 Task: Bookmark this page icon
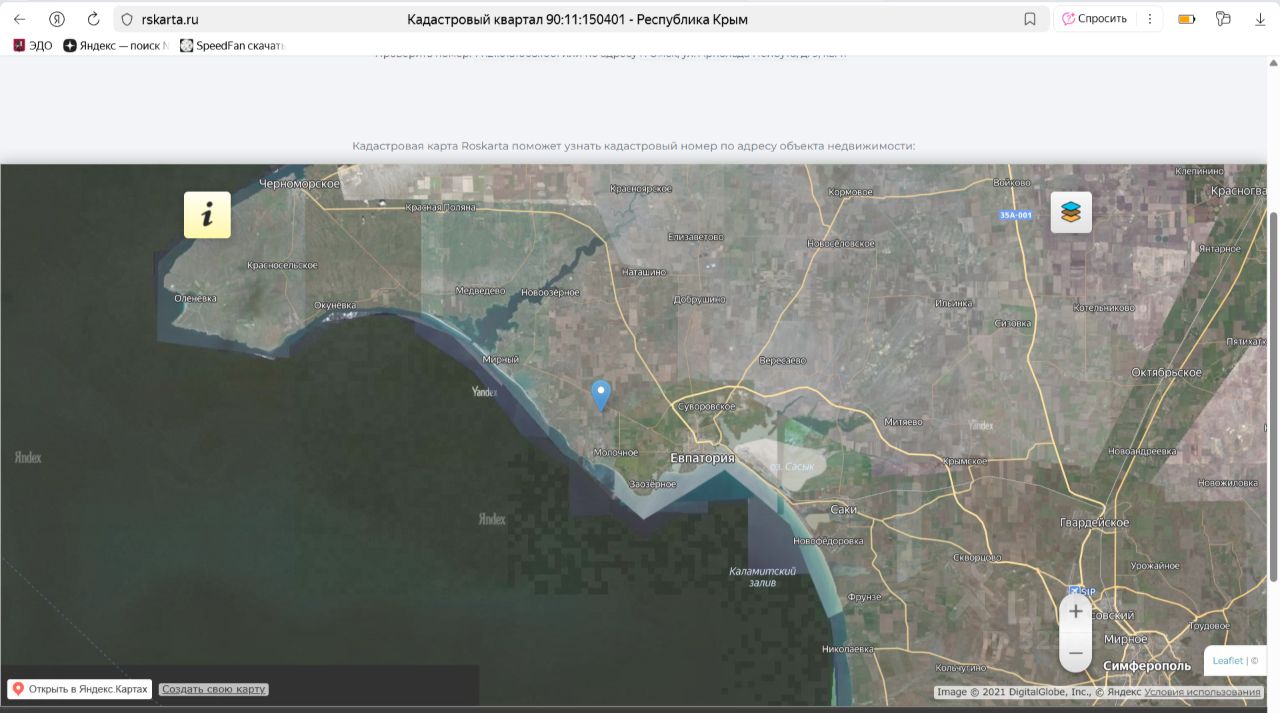[1030, 19]
